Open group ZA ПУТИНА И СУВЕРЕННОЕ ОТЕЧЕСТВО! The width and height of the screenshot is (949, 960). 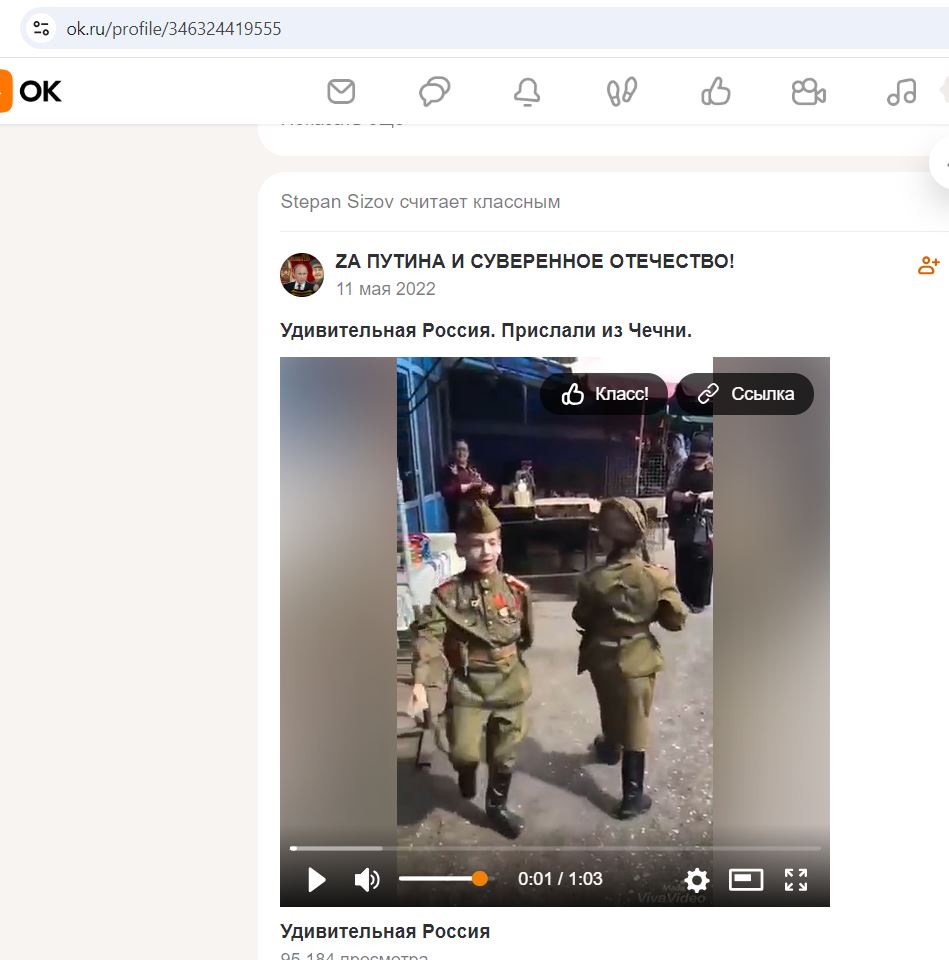pos(535,261)
